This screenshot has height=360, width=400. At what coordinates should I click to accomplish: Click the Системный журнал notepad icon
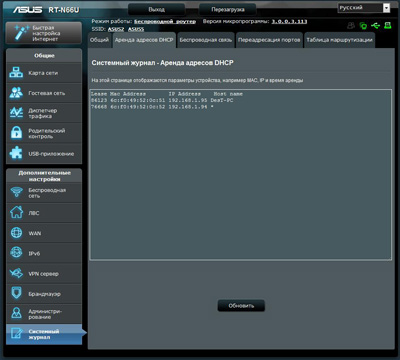click(16, 334)
